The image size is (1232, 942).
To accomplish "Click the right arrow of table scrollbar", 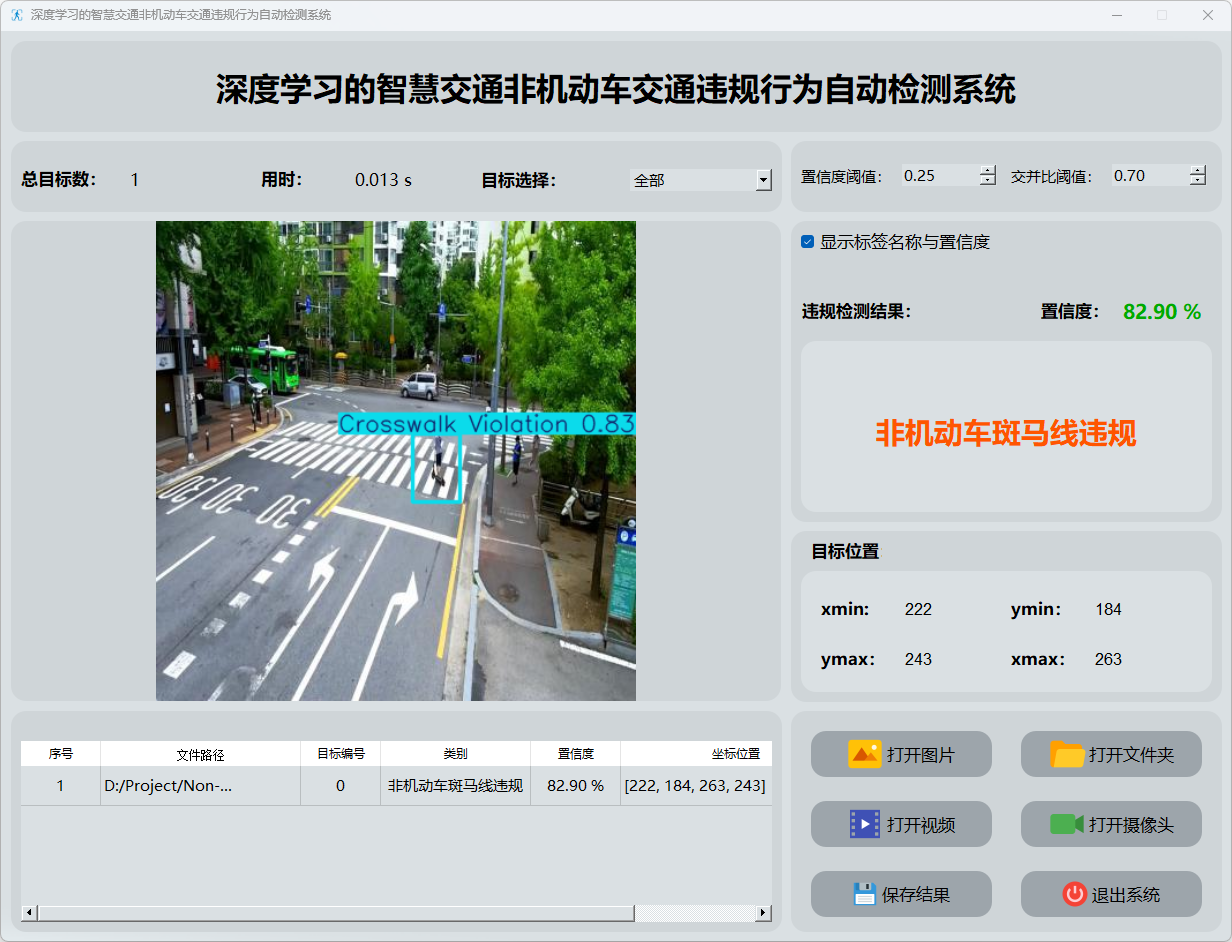I will [763, 913].
